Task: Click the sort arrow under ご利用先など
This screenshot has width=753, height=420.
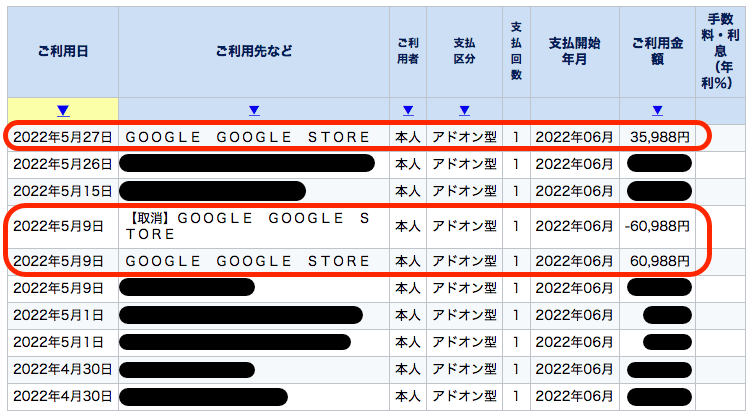Action: (253, 110)
